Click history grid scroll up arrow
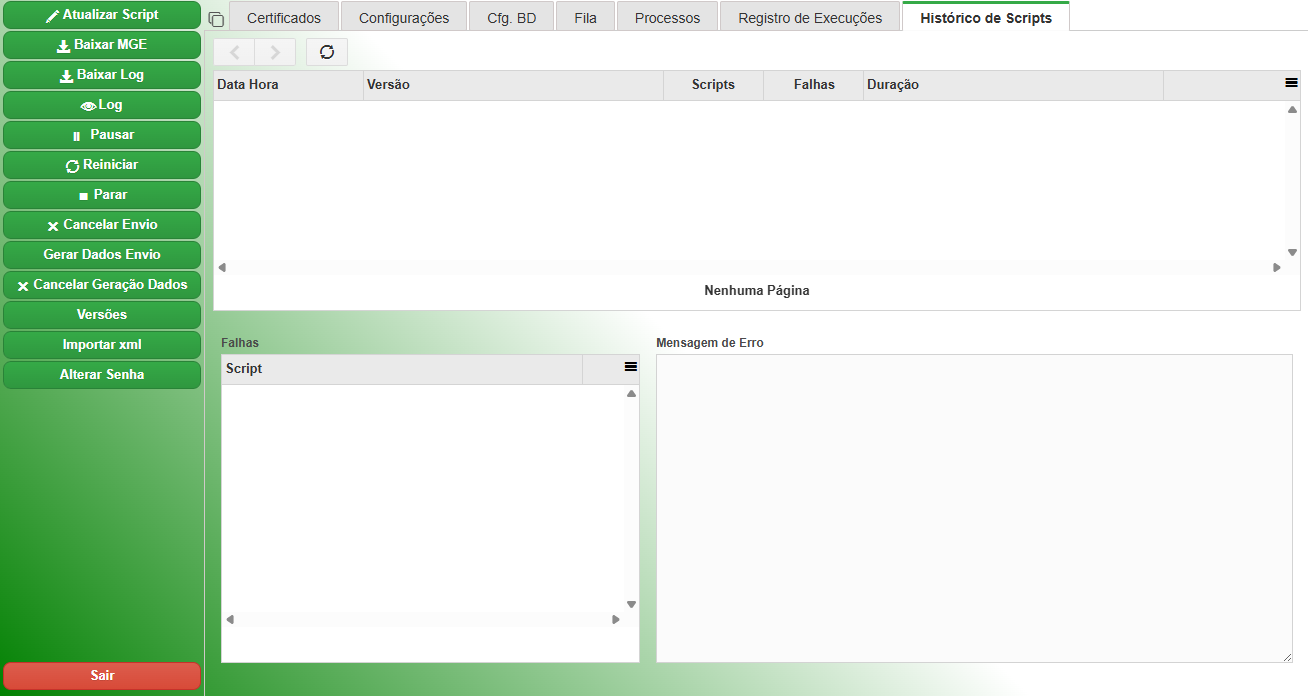The width and height of the screenshot is (1308, 696). tap(1292, 109)
